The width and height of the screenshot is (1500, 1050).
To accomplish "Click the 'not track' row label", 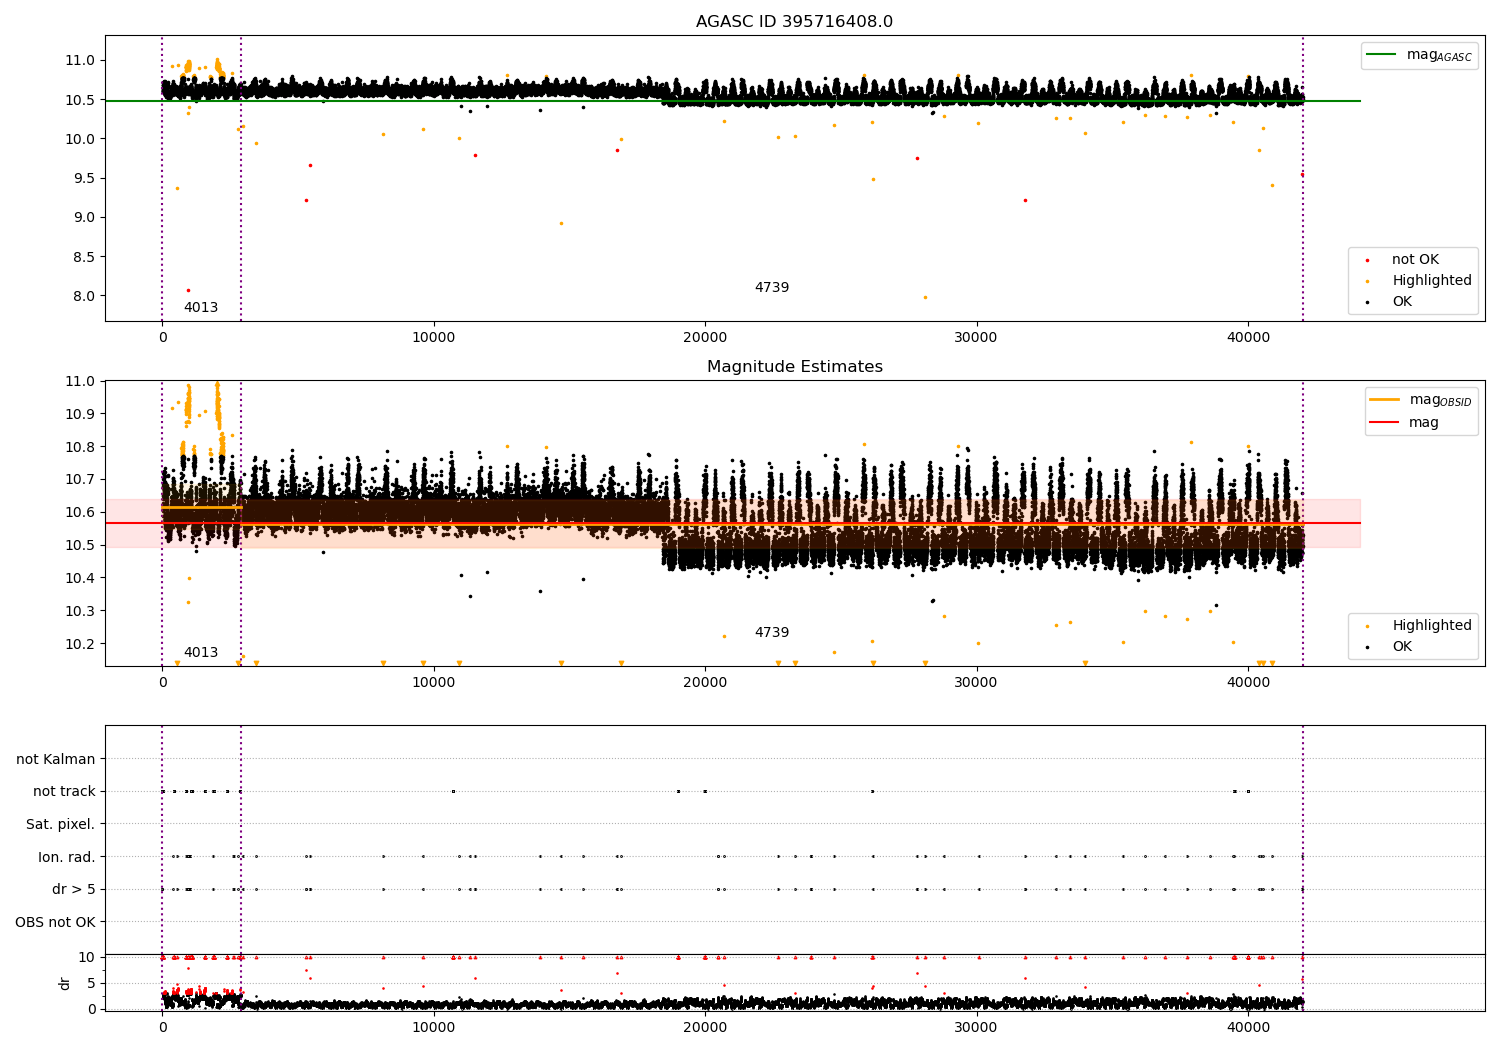I will coord(64,792).
